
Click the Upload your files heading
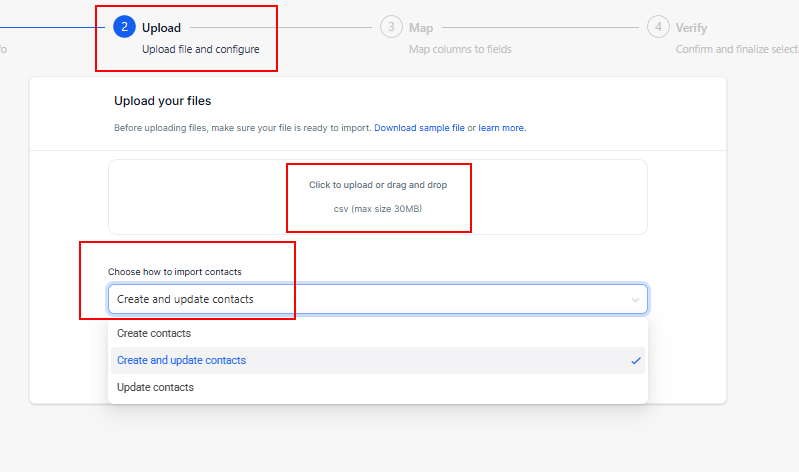(163, 101)
